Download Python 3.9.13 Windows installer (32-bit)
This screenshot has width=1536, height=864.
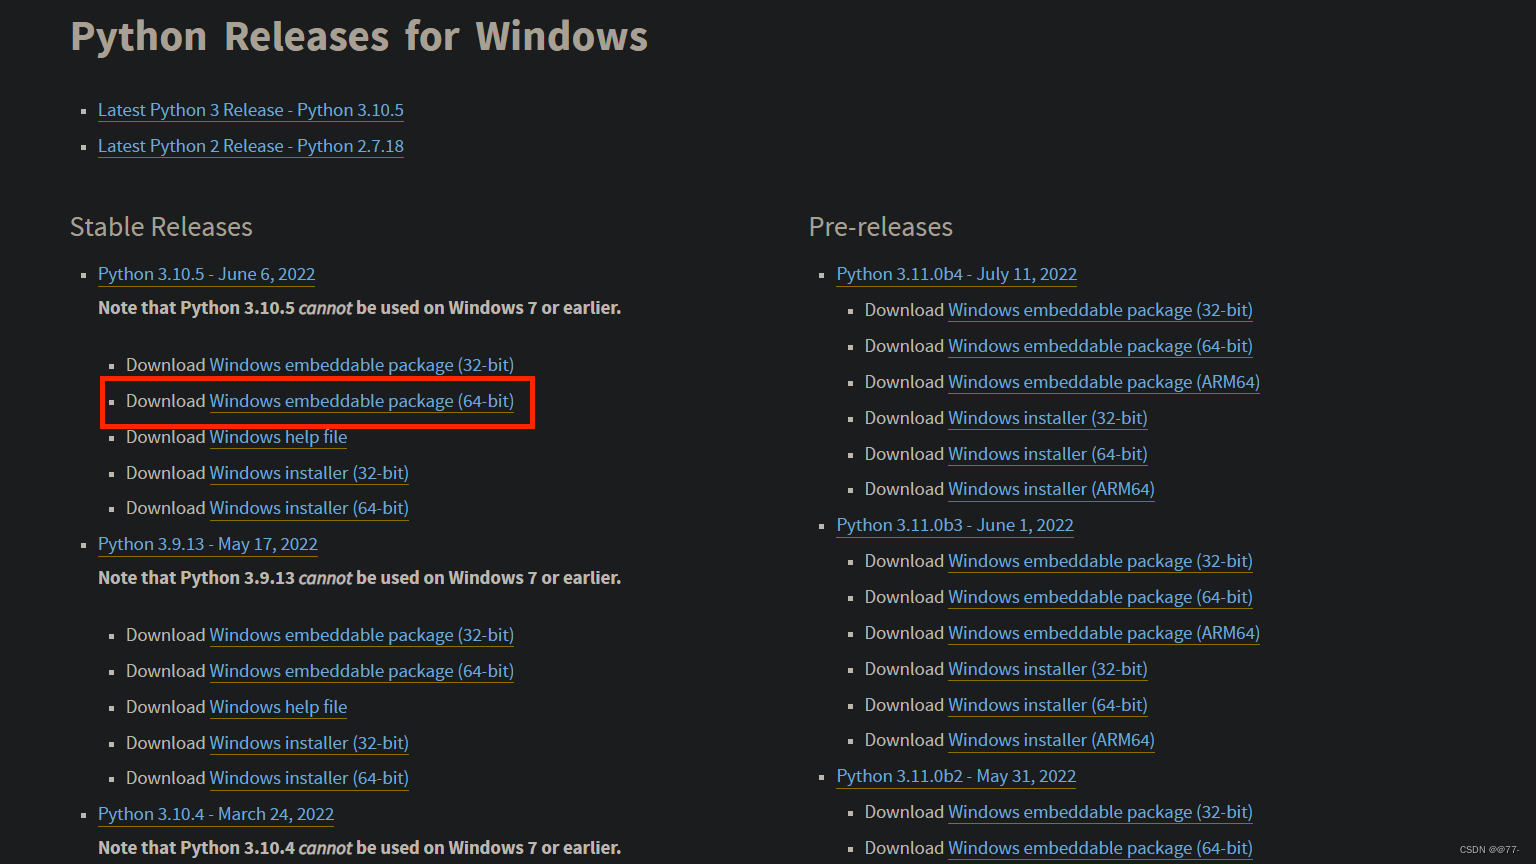click(309, 743)
